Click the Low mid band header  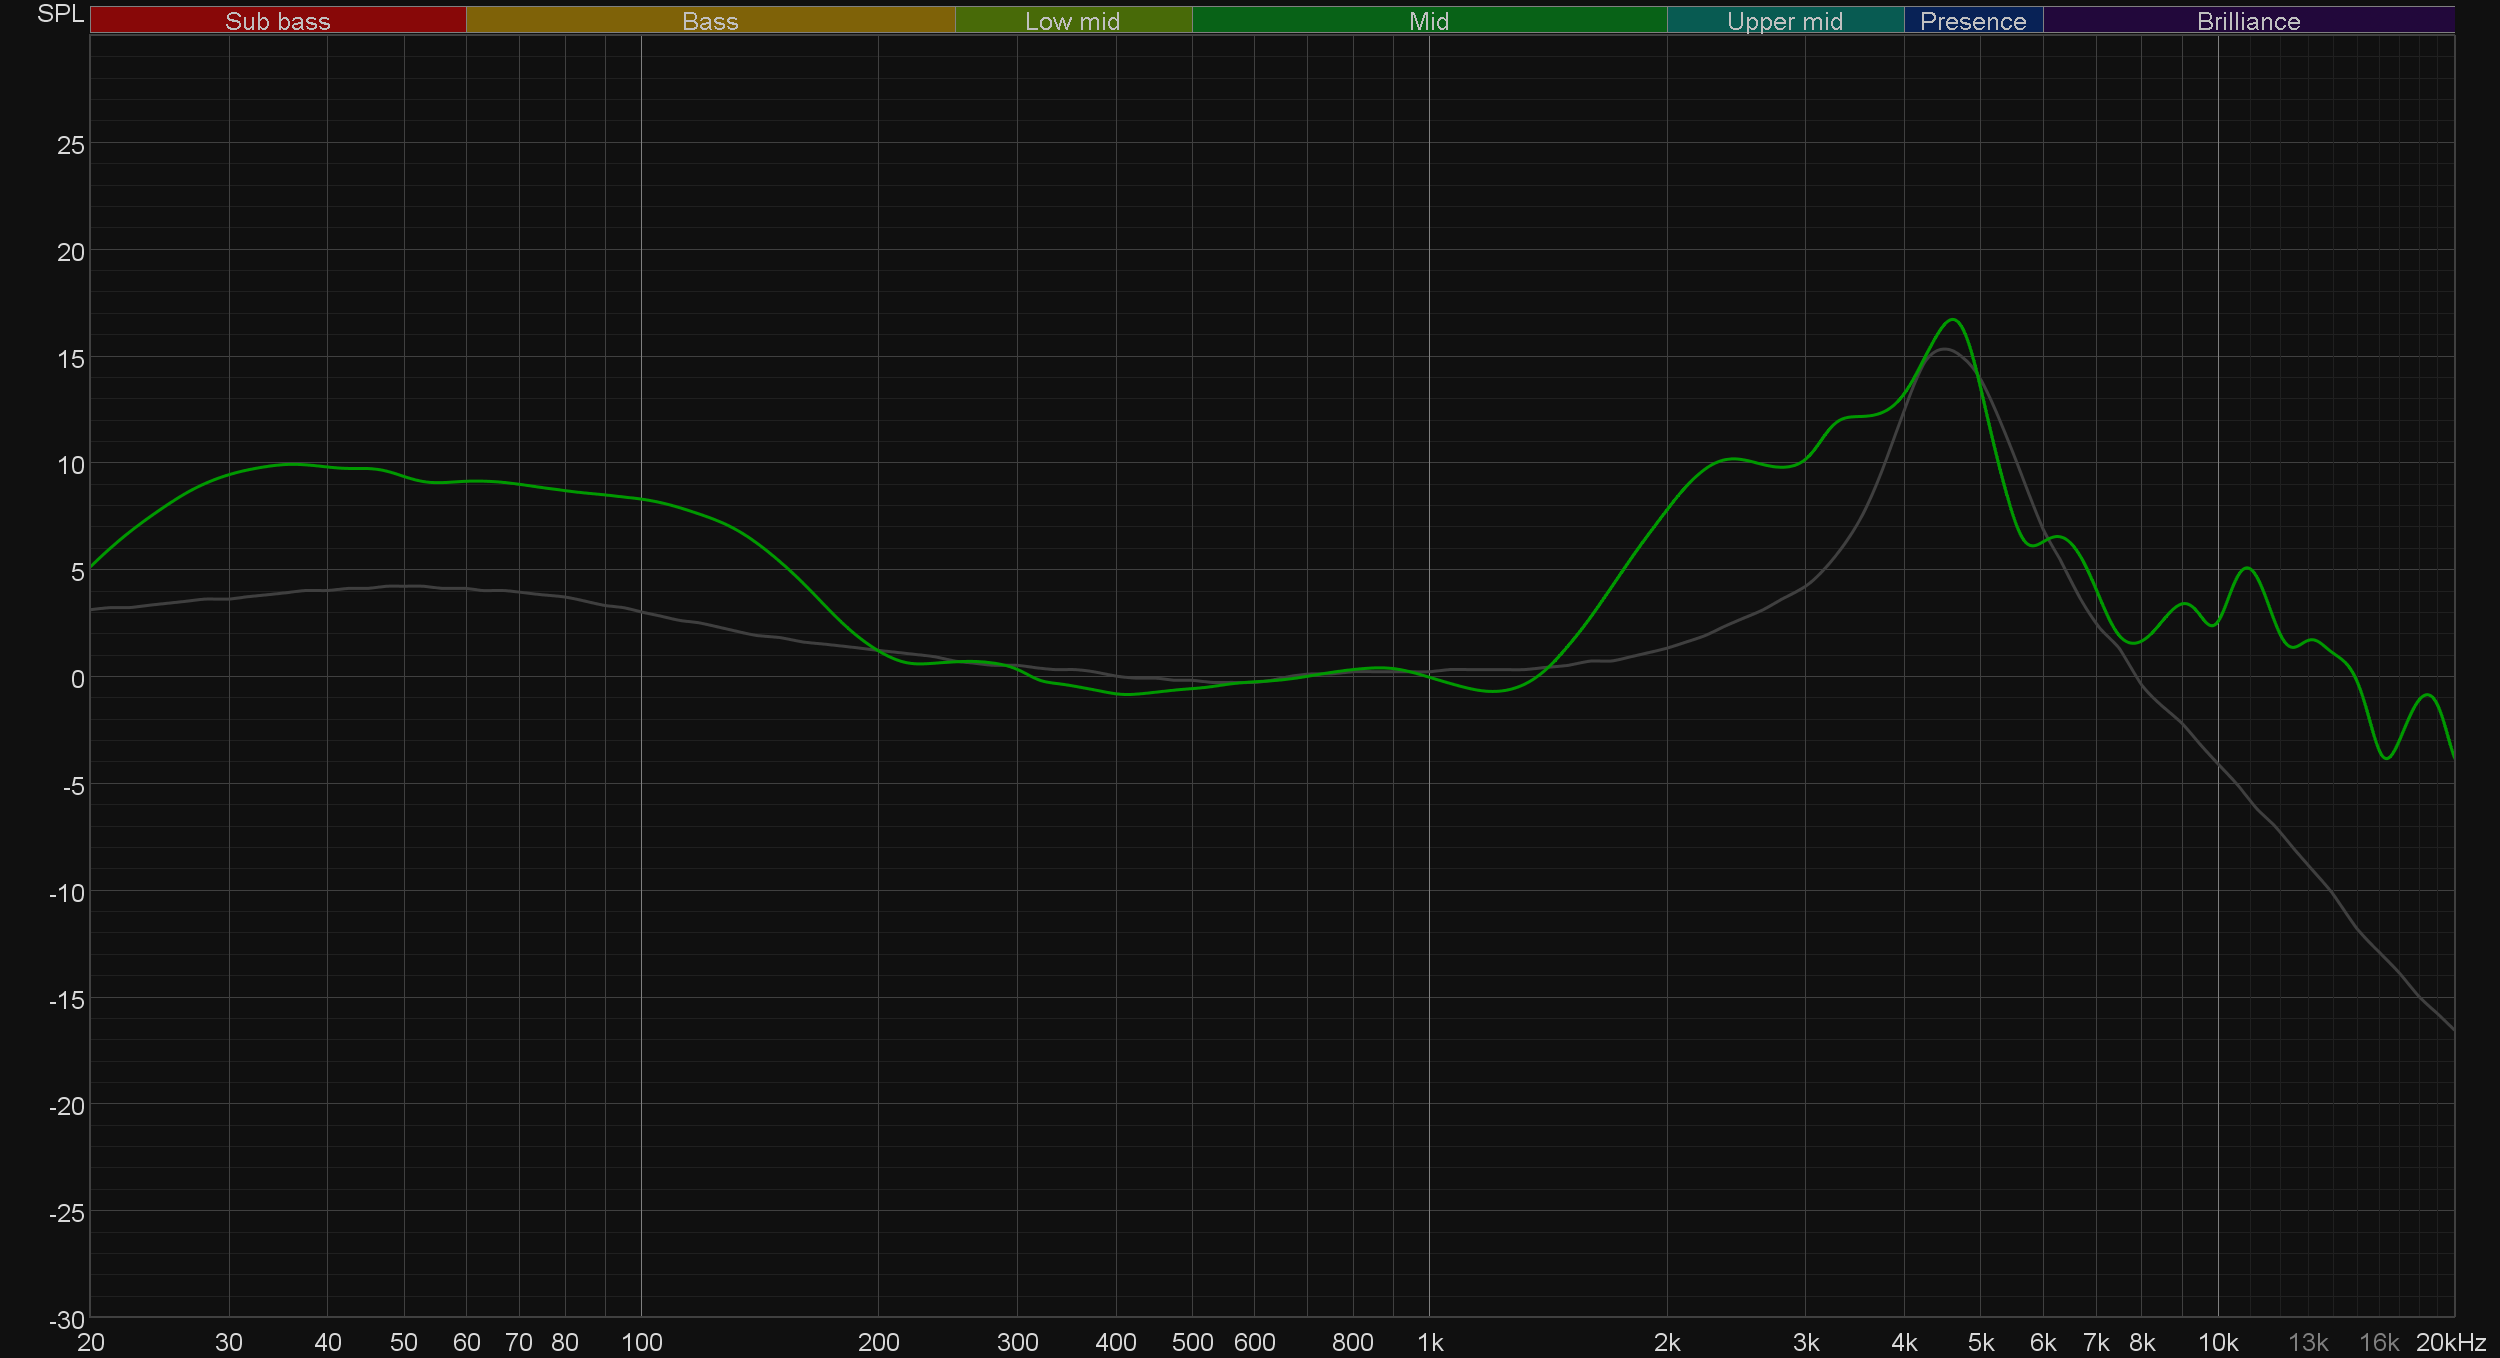pyautogui.click(x=1072, y=21)
